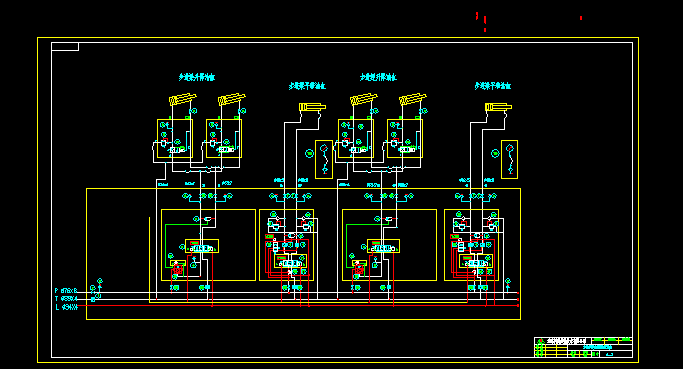Select cyan title above right horizontal cylinder
The image size is (683, 369).
tap(493, 86)
